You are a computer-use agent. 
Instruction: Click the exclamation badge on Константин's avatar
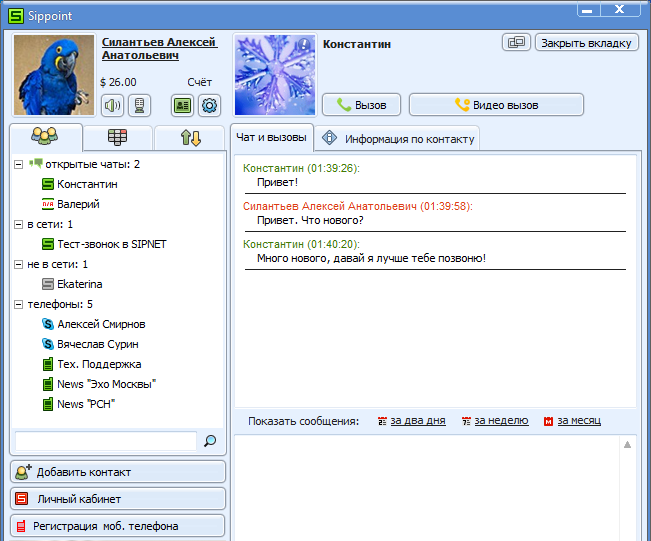point(304,44)
